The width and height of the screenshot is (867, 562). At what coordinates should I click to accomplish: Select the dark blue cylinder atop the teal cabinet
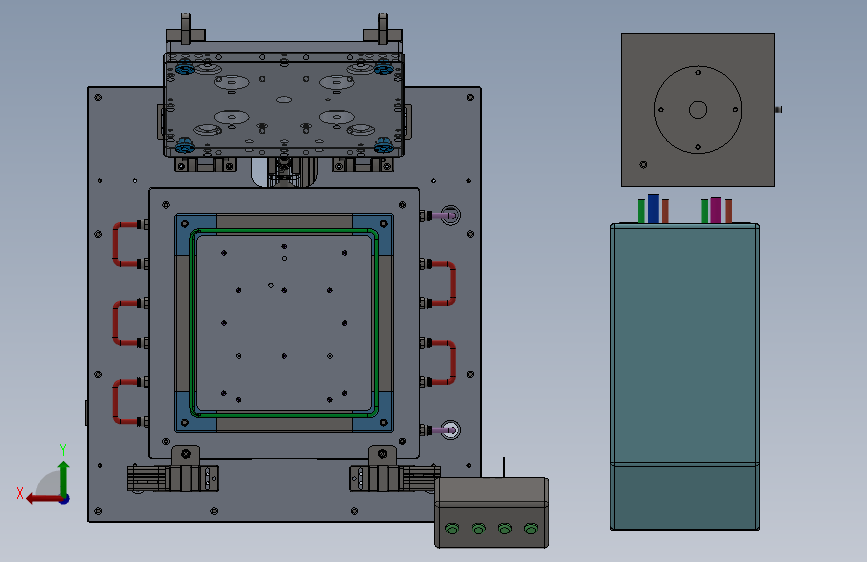pyautogui.click(x=653, y=209)
